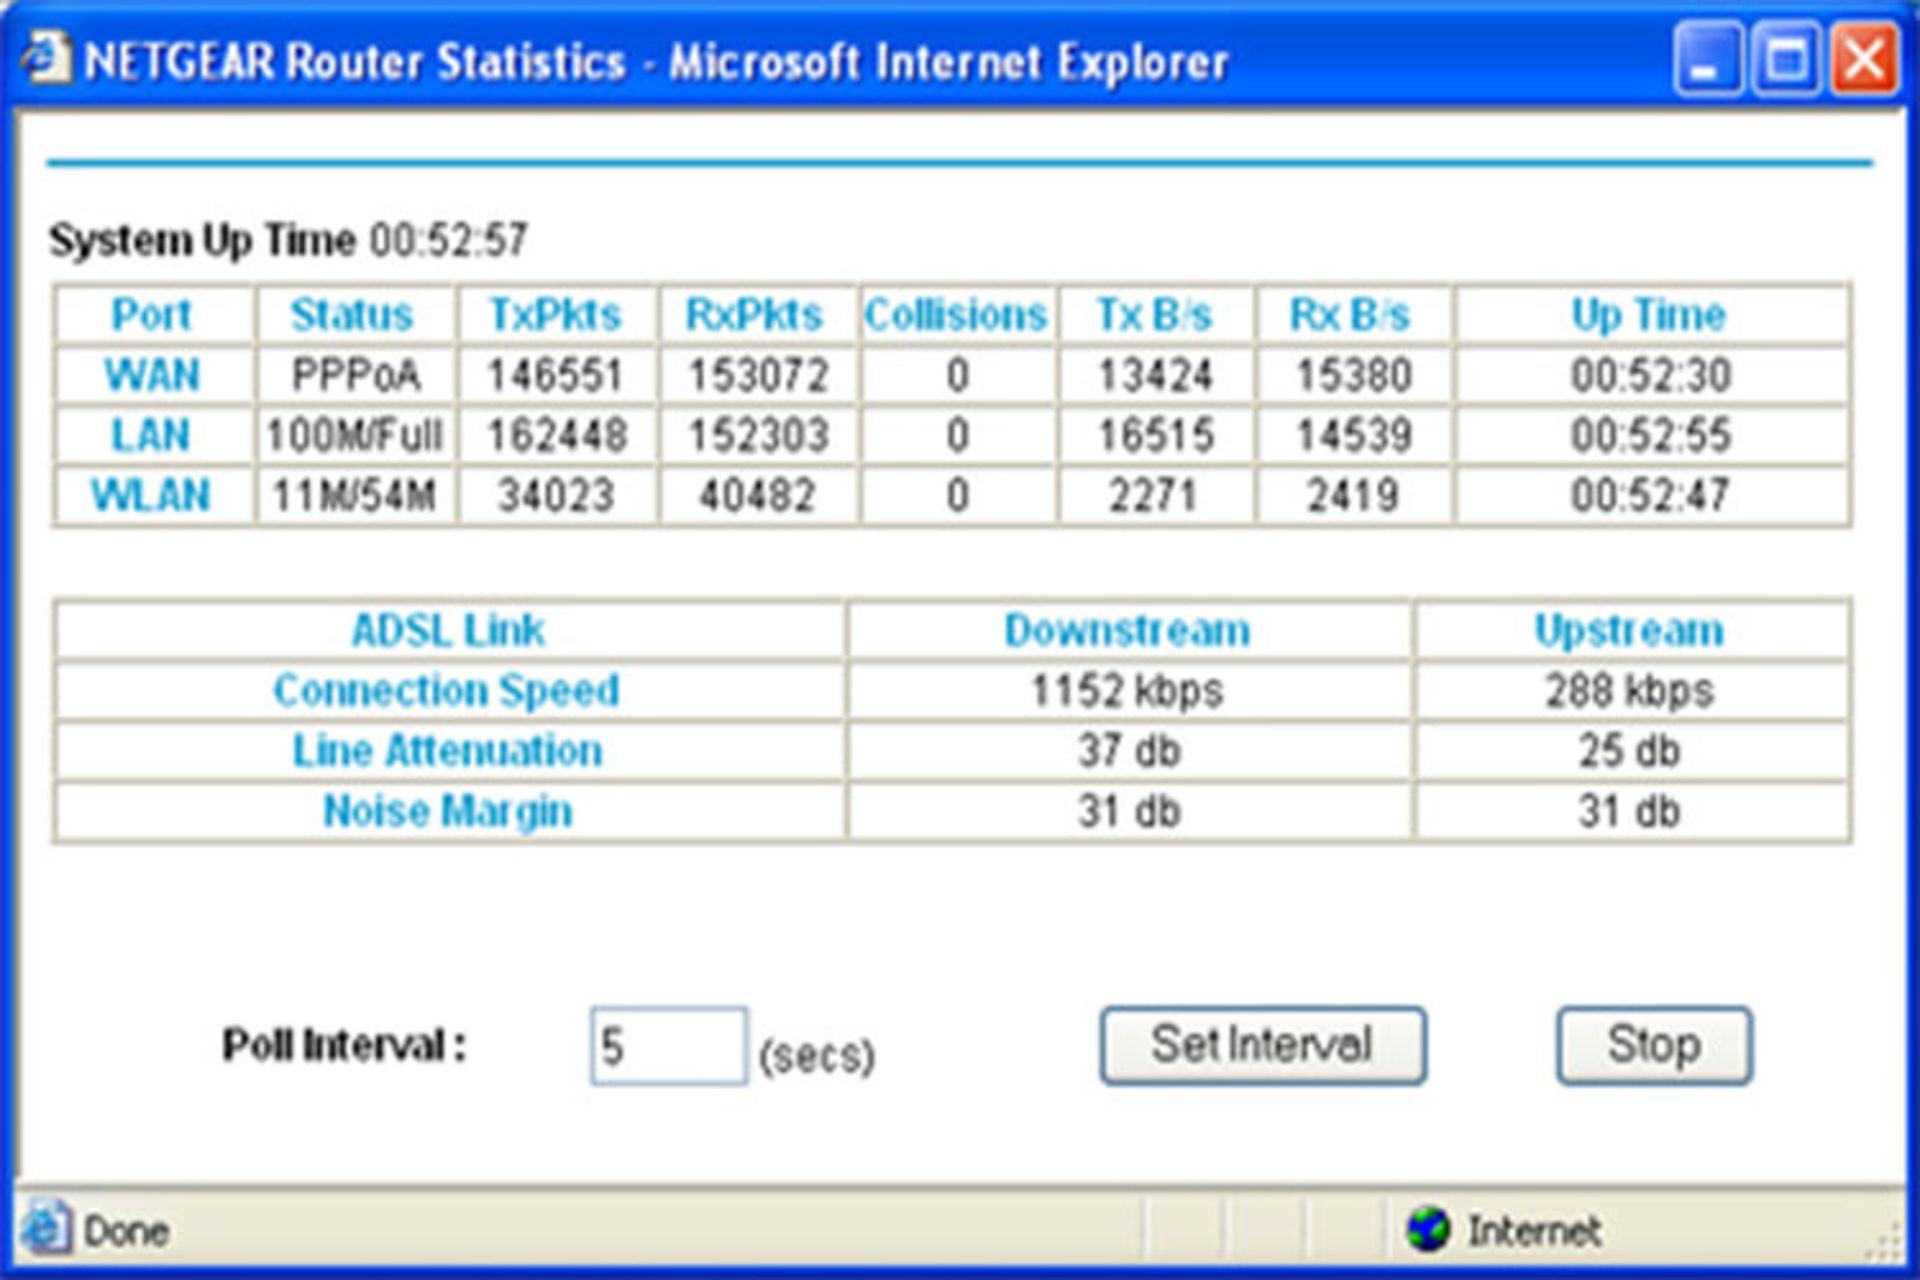Click WAN RxPkts value 153072
Image resolution: width=1920 pixels, height=1280 pixels.
click(x=759, y=376)
